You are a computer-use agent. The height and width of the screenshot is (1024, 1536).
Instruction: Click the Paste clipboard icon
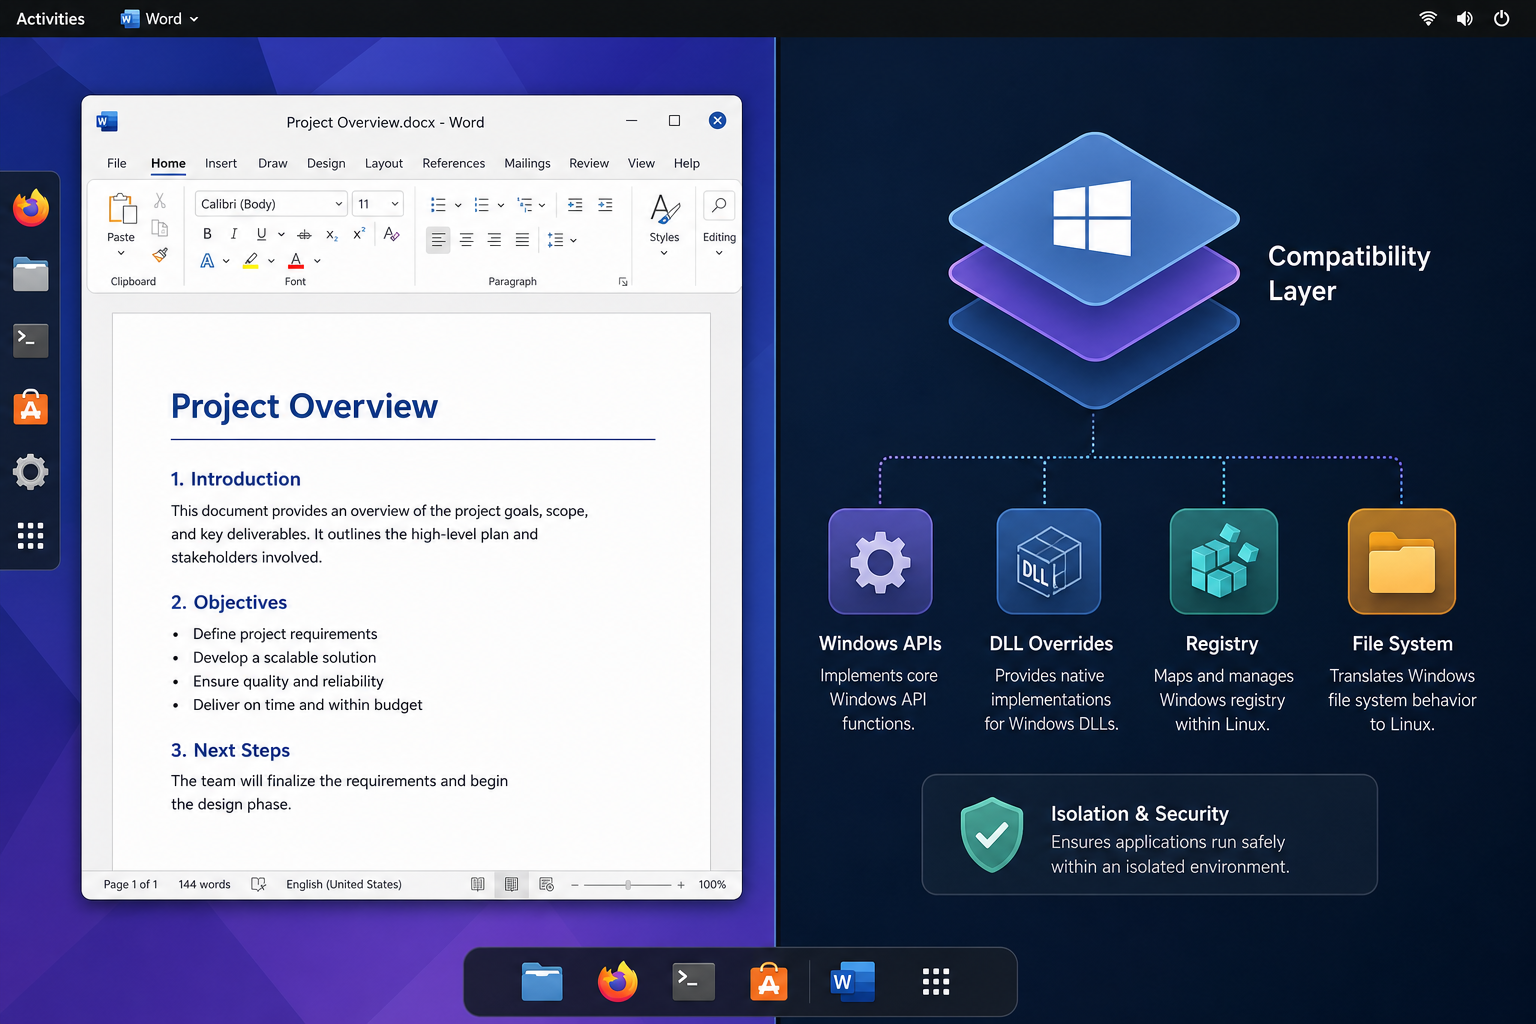[122, 209]
